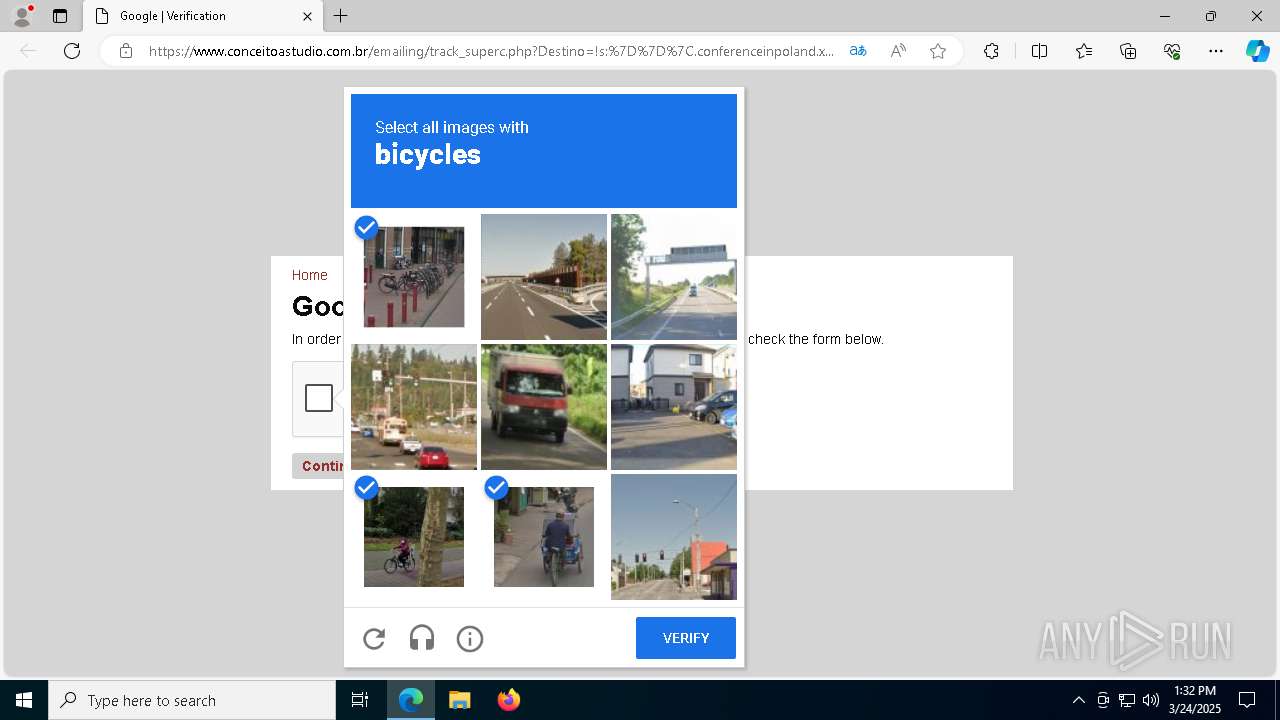Open the Home breadcrumb link
The image size is (1280, 720).
point(310,275)
